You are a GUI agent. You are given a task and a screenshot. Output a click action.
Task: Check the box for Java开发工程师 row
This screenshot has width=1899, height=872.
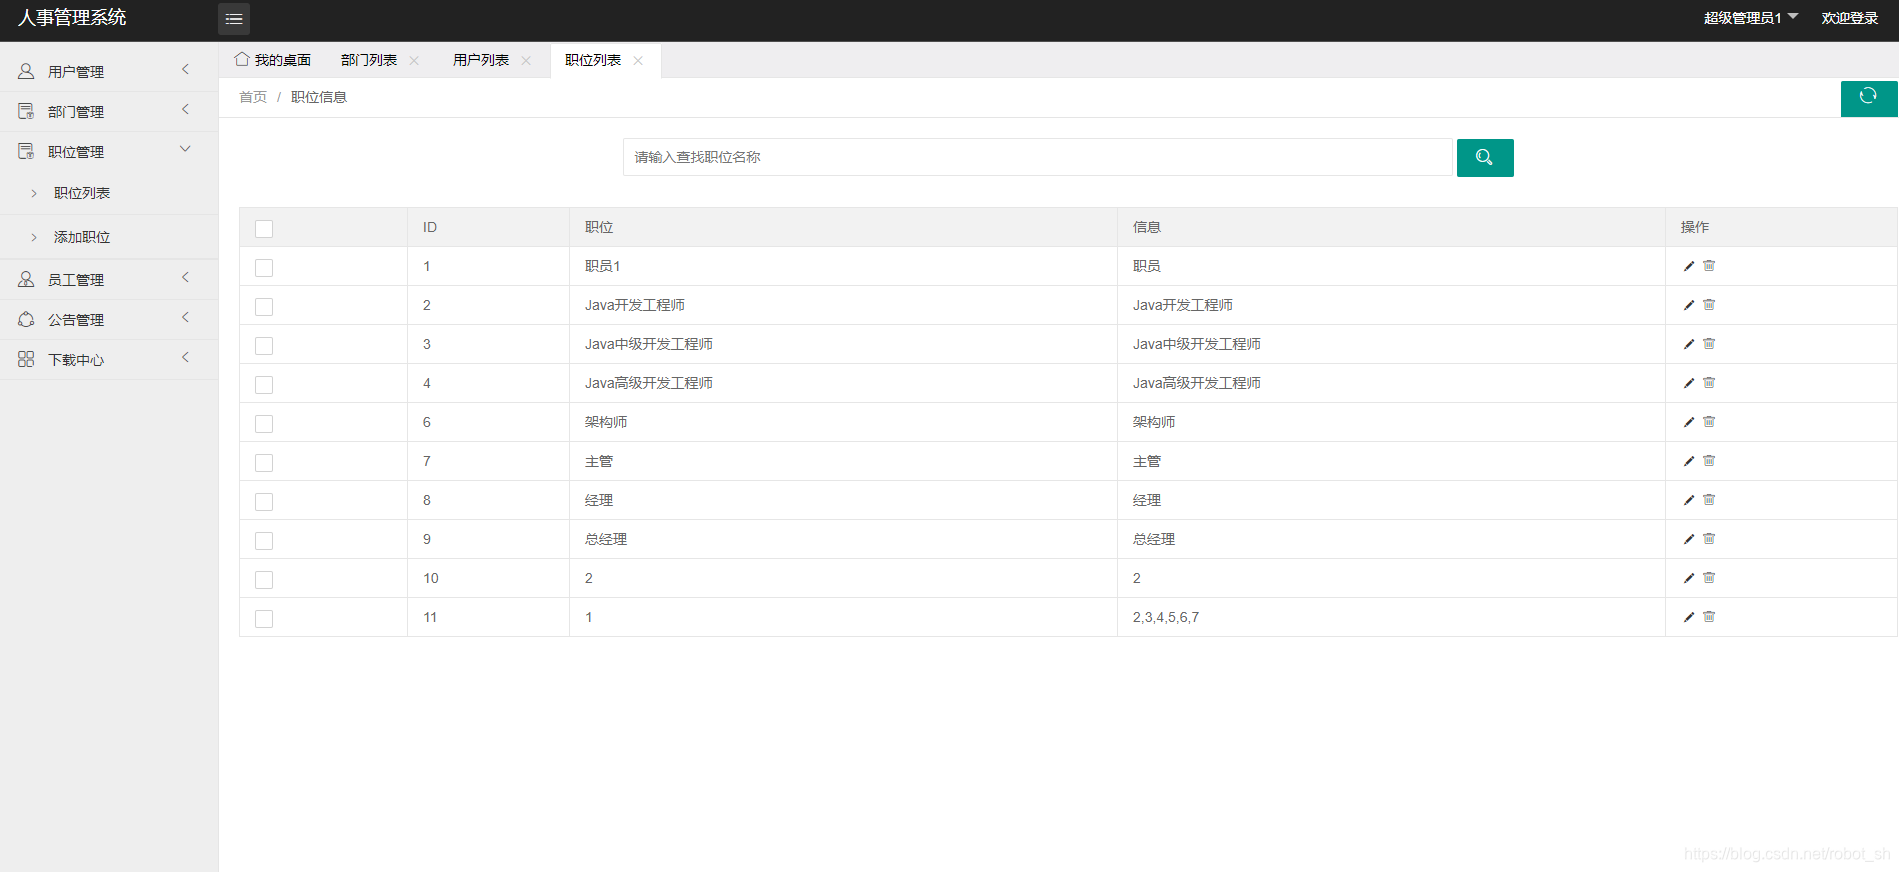264,307
